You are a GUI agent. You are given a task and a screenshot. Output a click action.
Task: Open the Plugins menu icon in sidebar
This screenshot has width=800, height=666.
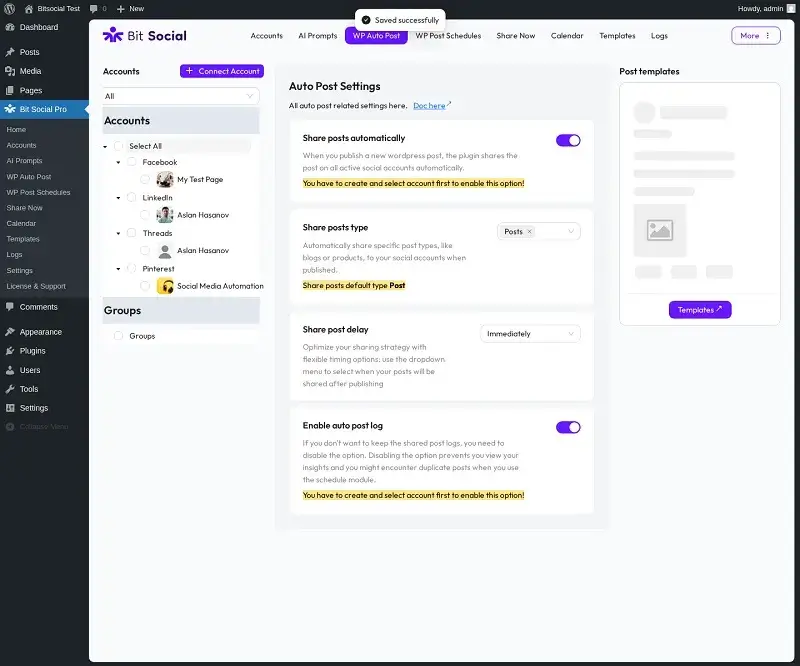(10, 351)
